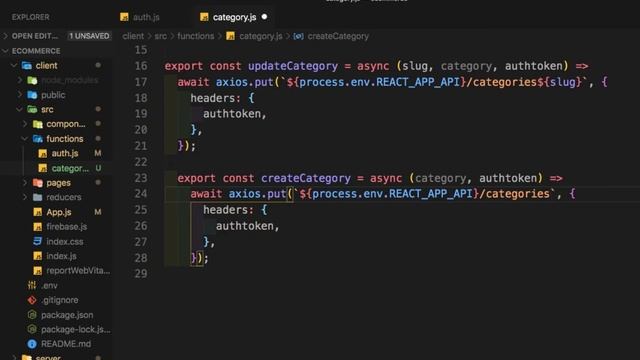This screenshot has height=360, width=640.
Task: Collapse the functions folder chevron
Action: click(25, 139)
